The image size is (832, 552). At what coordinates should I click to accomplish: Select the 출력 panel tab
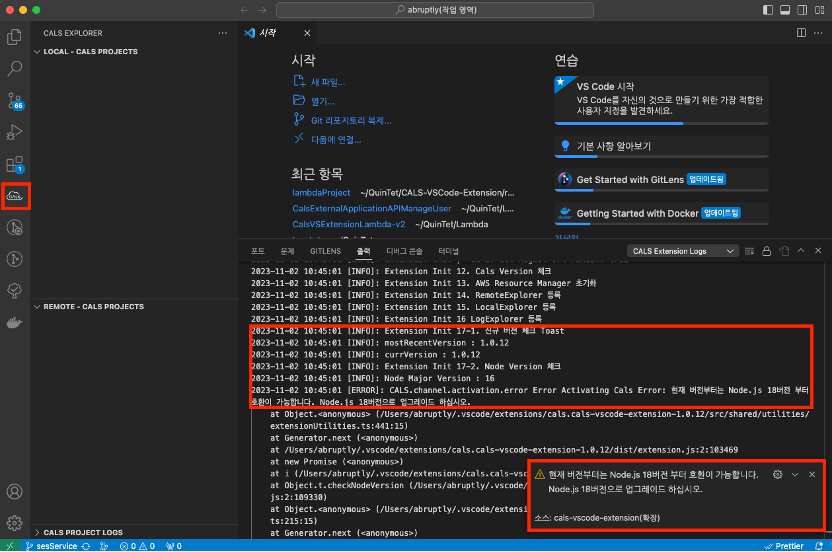point(363,251)
